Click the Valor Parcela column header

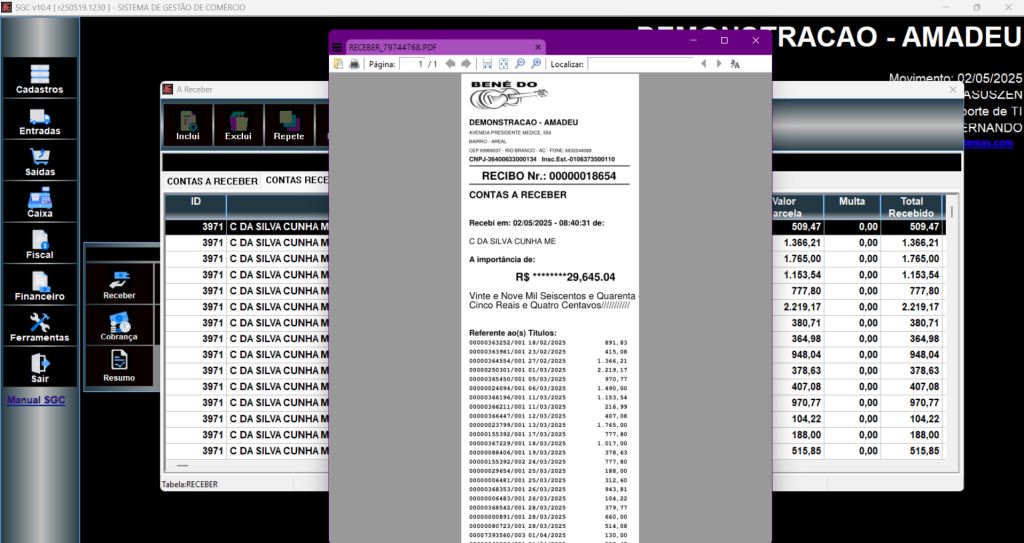coord(797,206)
